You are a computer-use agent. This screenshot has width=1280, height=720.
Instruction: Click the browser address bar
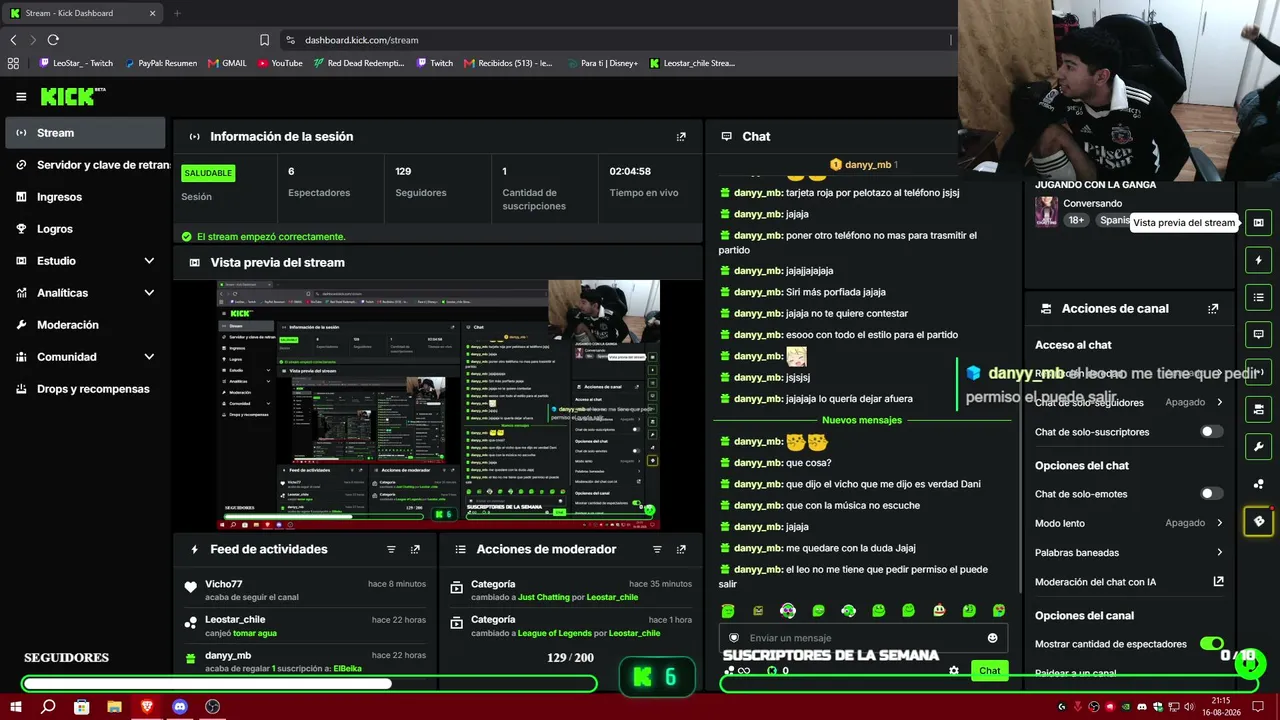point(615,40)
